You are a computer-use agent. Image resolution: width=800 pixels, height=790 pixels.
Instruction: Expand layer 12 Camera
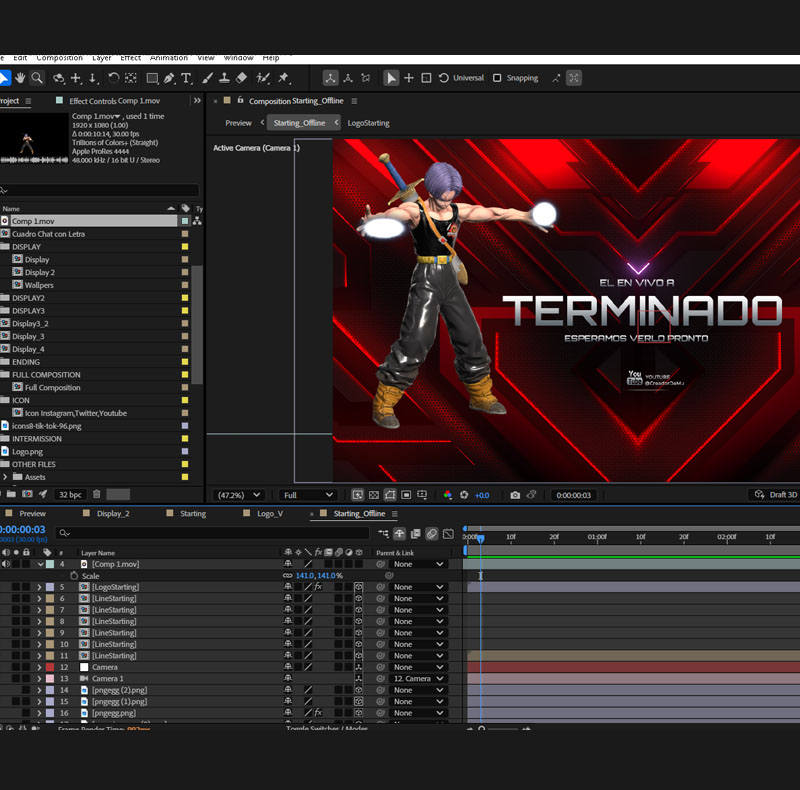click(x=39, y=667)
